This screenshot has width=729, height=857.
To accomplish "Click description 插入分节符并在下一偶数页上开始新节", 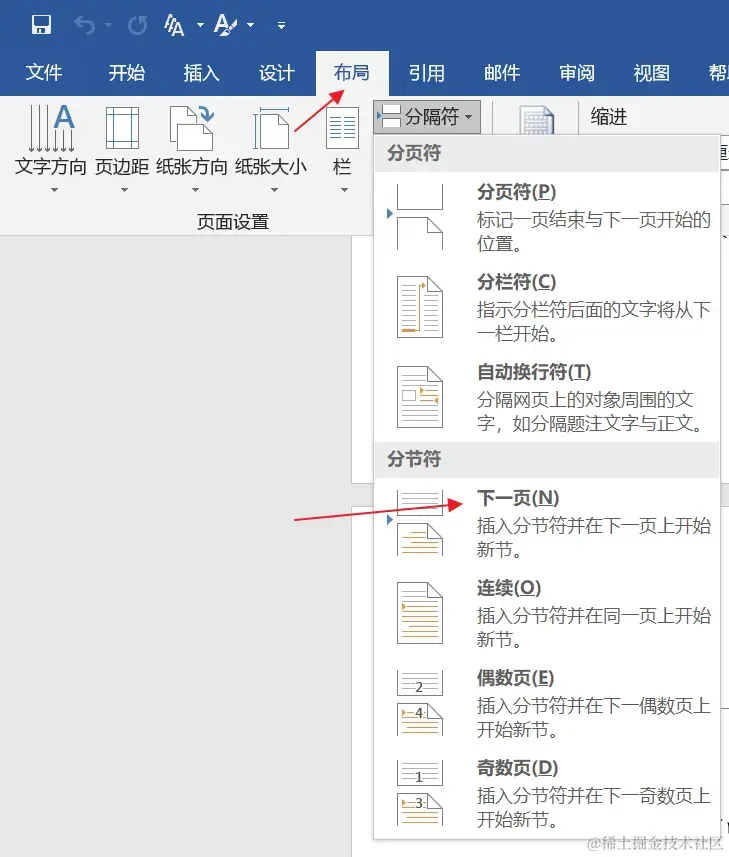I will coord(594,717).
